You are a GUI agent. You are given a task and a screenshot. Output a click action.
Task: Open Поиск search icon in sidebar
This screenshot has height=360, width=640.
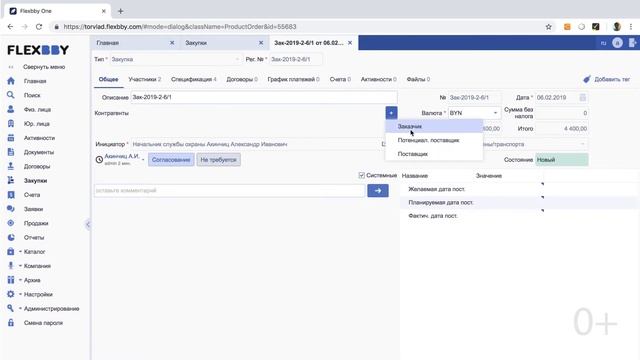11,95
